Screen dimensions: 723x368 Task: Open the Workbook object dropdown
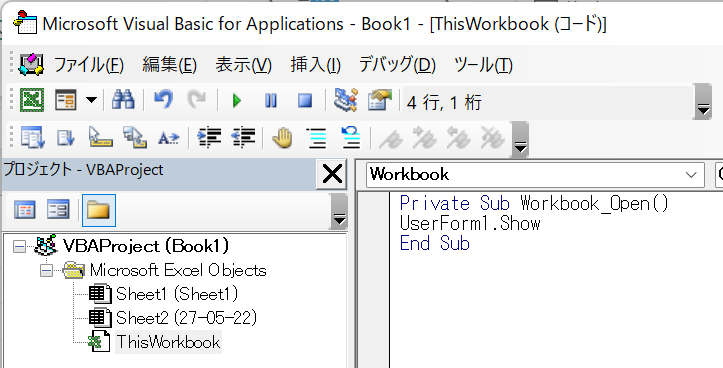[x=691, y=175]
